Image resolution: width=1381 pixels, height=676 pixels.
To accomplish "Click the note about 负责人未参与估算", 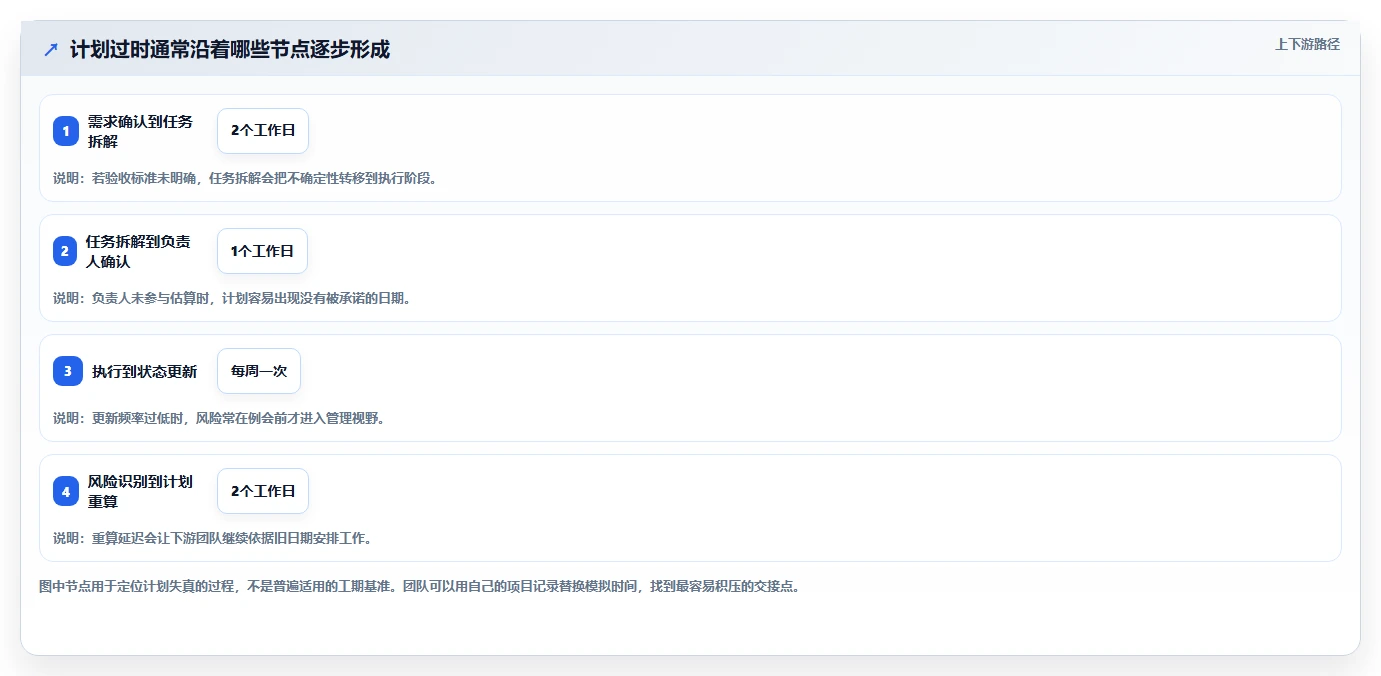I will [232, 298].
